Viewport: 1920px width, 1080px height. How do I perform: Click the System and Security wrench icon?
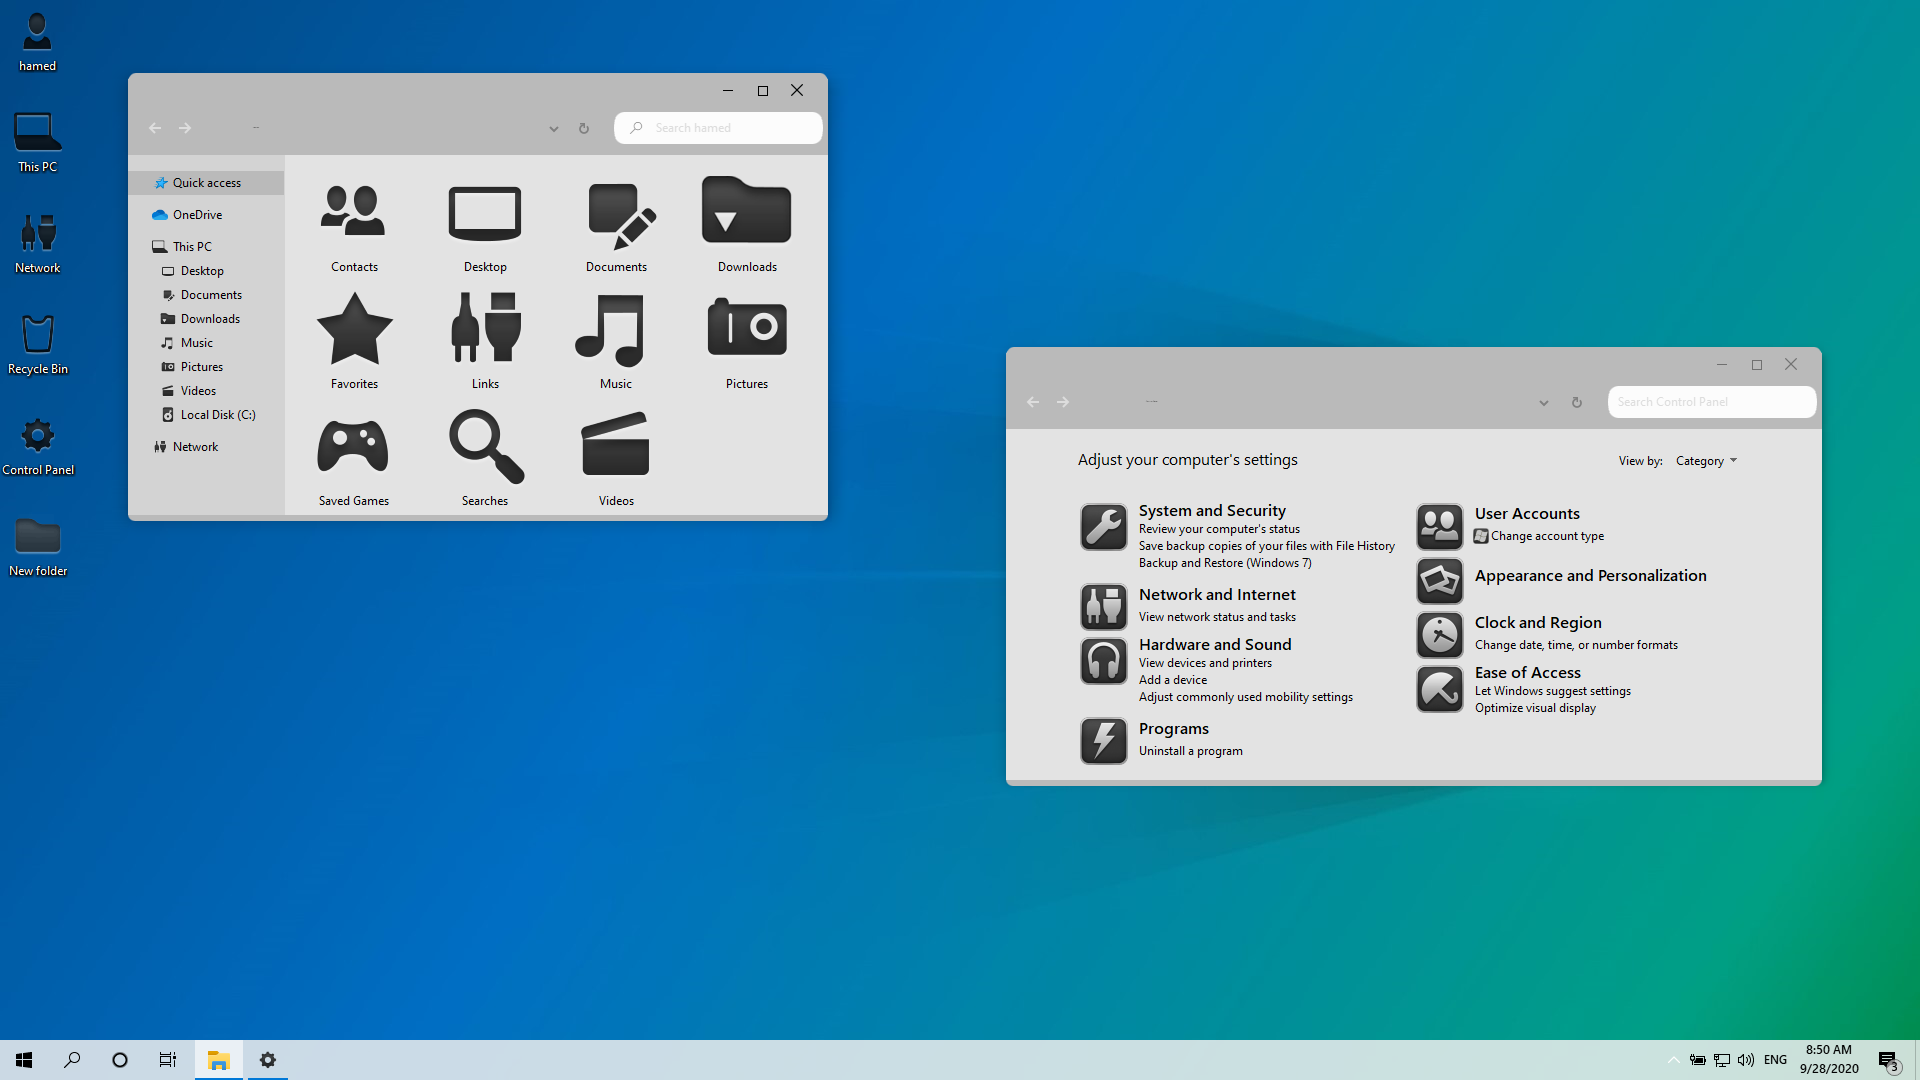point(1103,527)
